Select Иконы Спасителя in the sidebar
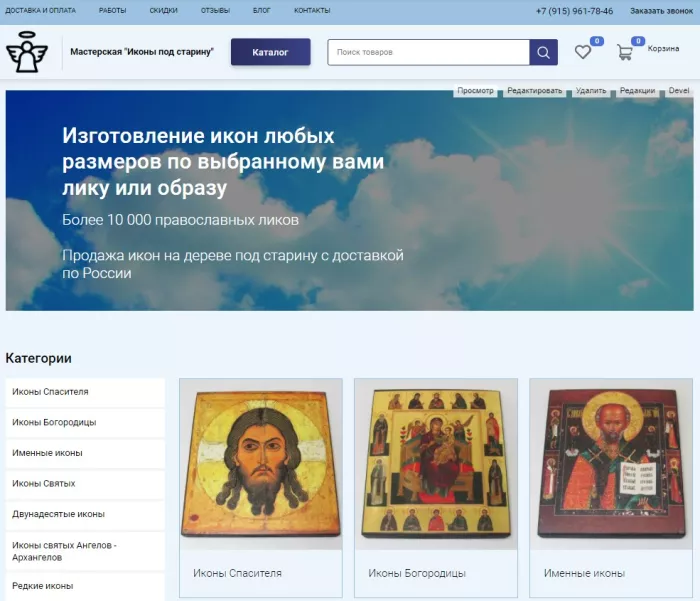Screen dimensions: 700x601 click(x=85, y=392)
